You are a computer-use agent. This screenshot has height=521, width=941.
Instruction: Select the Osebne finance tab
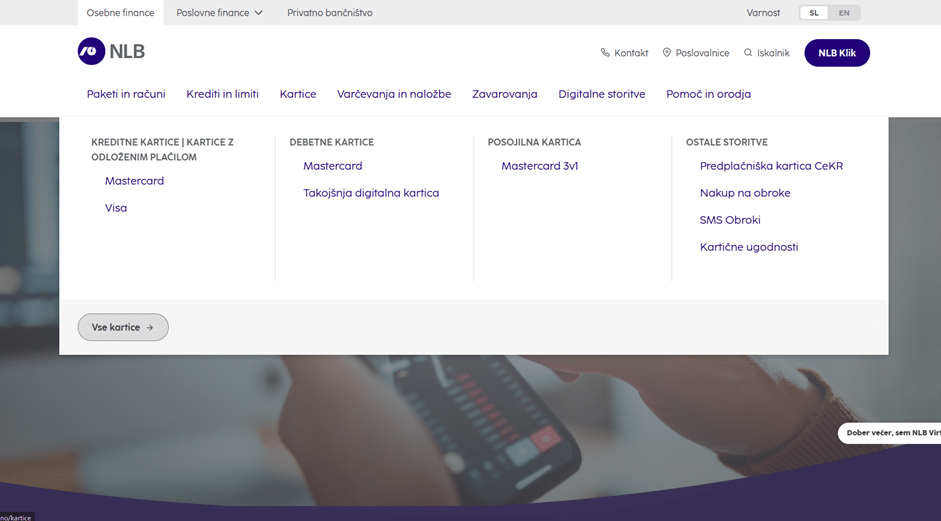coord(120,13)
